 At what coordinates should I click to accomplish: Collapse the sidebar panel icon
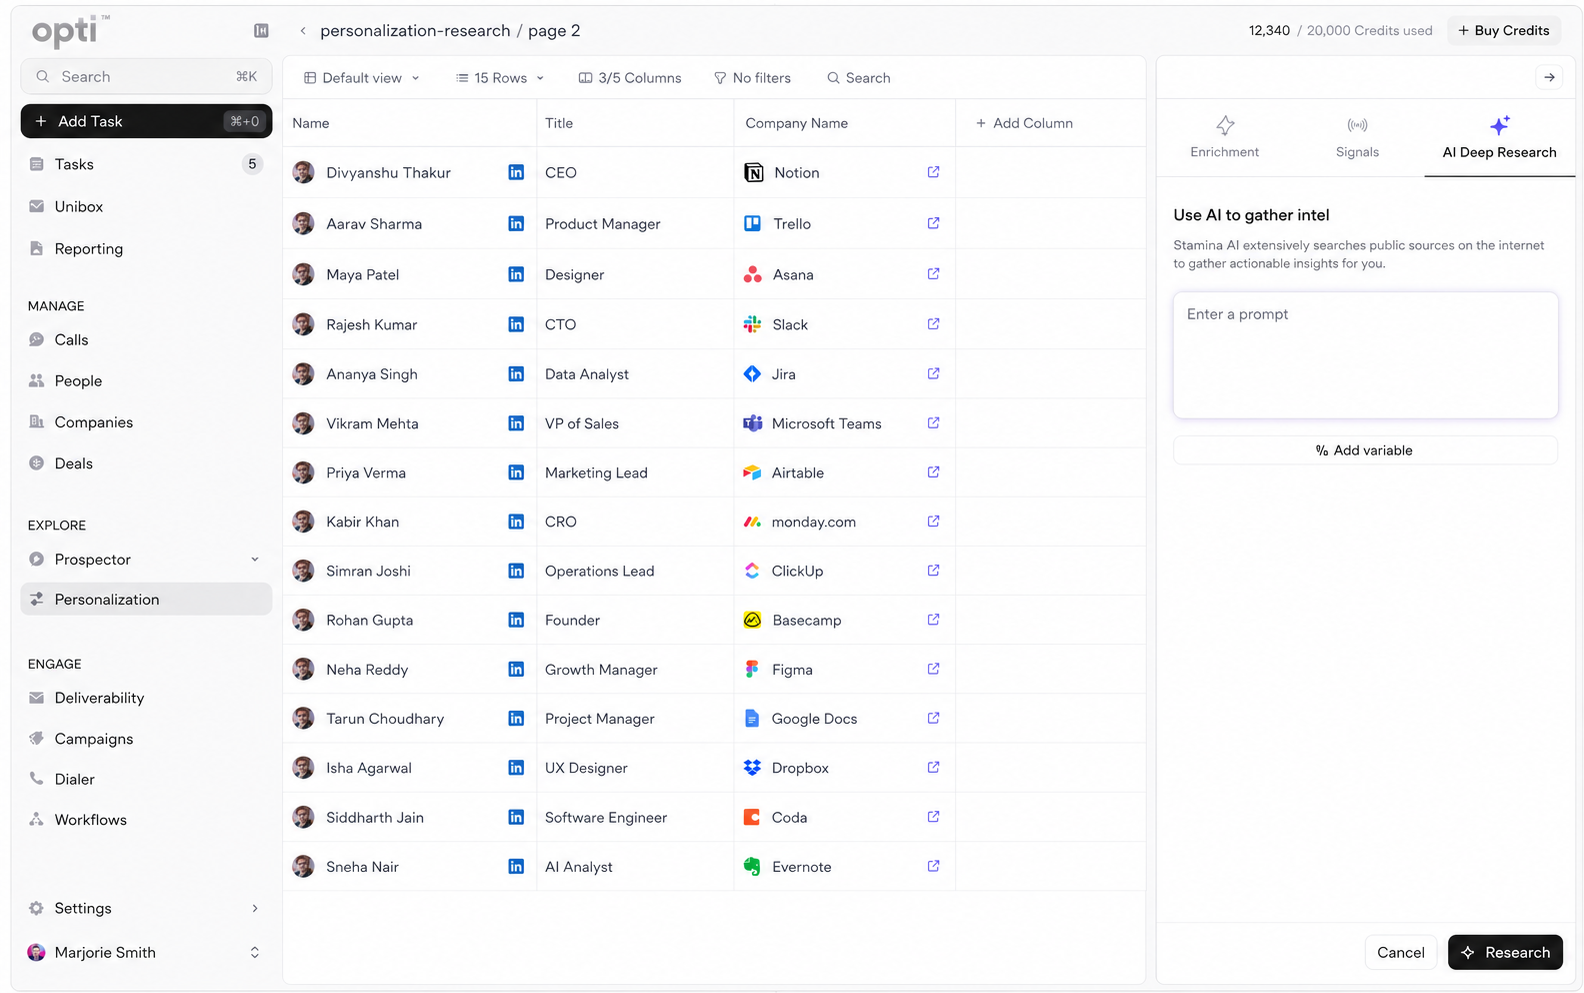tap(261, 31)
